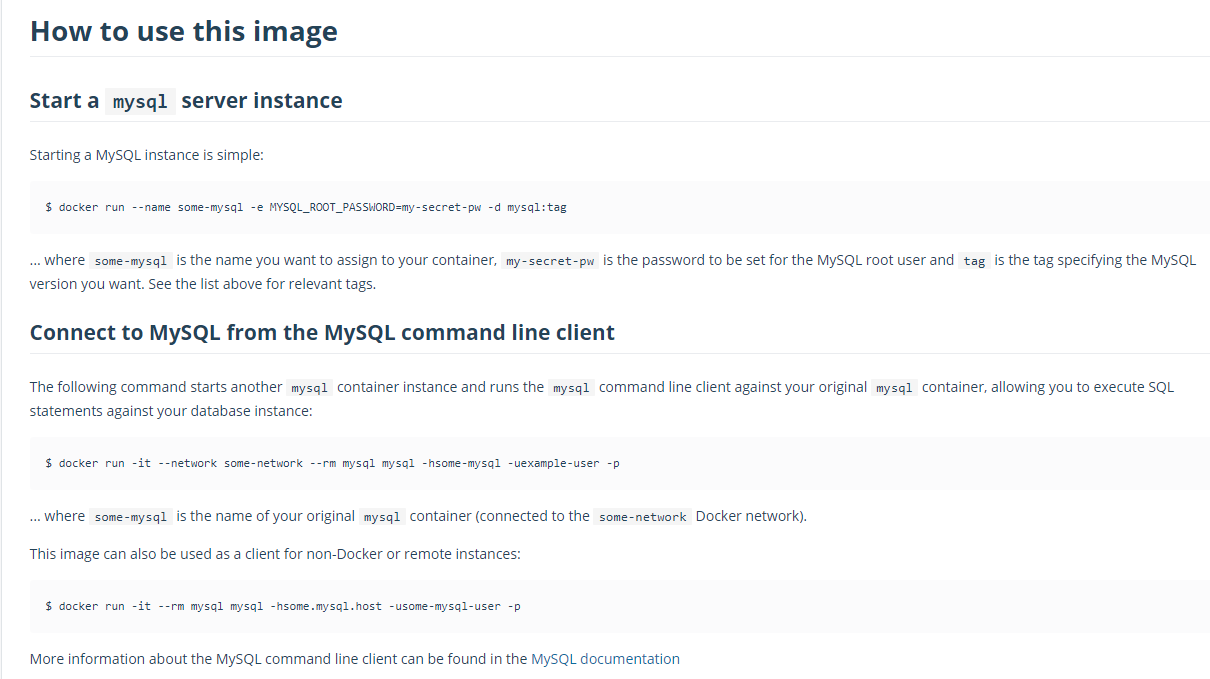Click "mysql" code before "container (connected to the"
This screenshot has width=1210, height=679.
click(382, 517)
